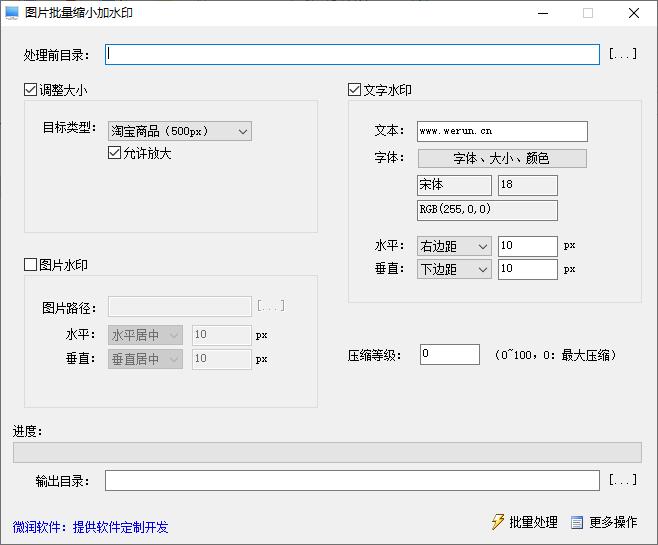Click the （0~100，0：最大压缩） hint text
658x545 pixels.
[556, 355]
